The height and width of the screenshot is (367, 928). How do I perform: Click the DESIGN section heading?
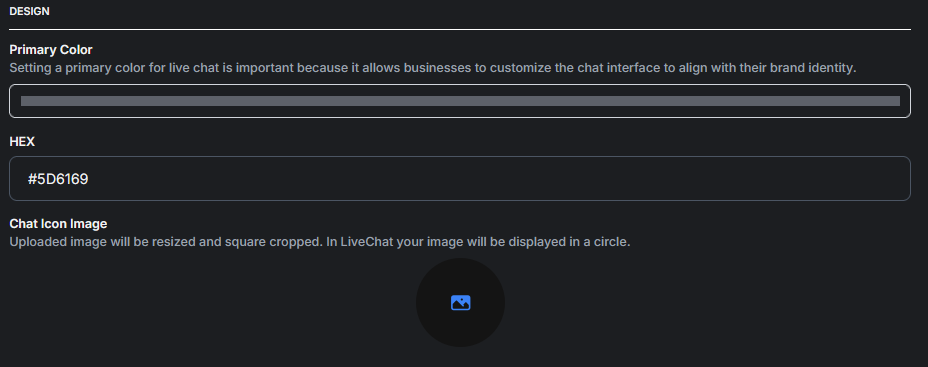(30, 11)
